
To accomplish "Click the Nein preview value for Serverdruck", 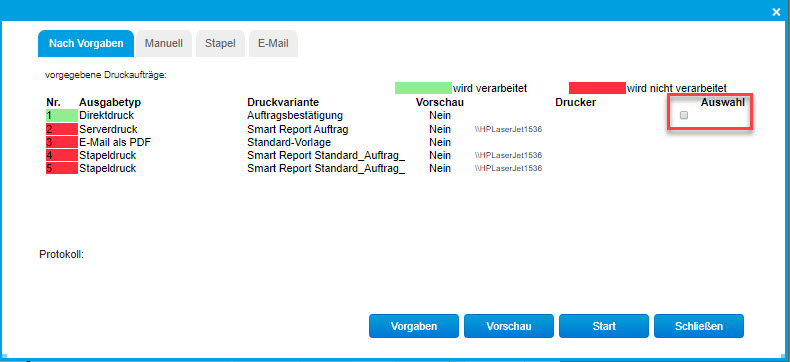I will 440,129.
